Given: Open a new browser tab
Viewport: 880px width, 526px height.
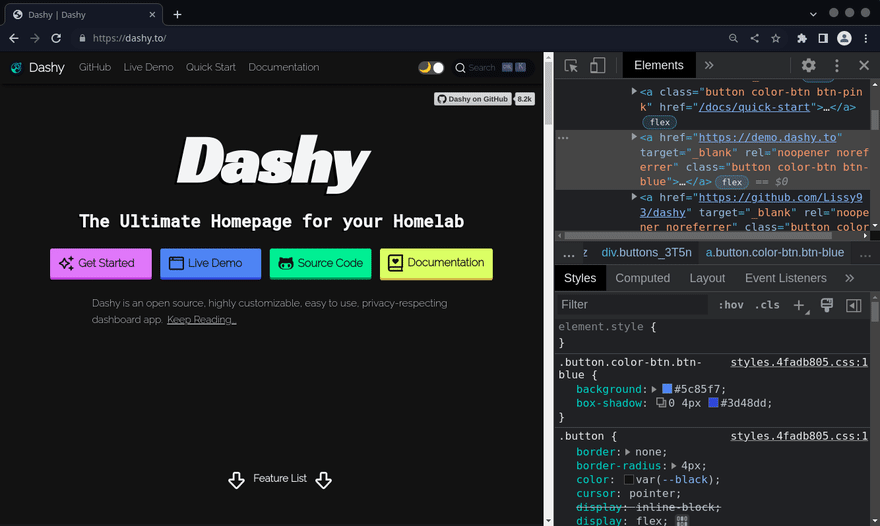Looking at the screenshot, I should click(x=177, y=15).
